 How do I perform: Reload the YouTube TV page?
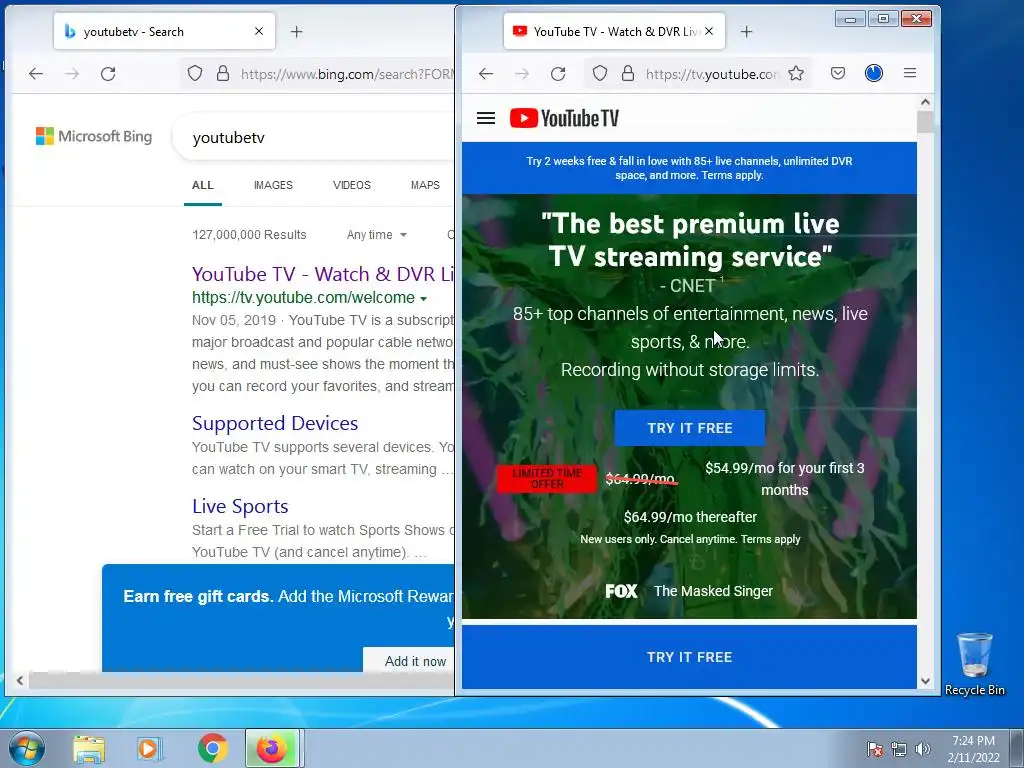click(558, 74)
